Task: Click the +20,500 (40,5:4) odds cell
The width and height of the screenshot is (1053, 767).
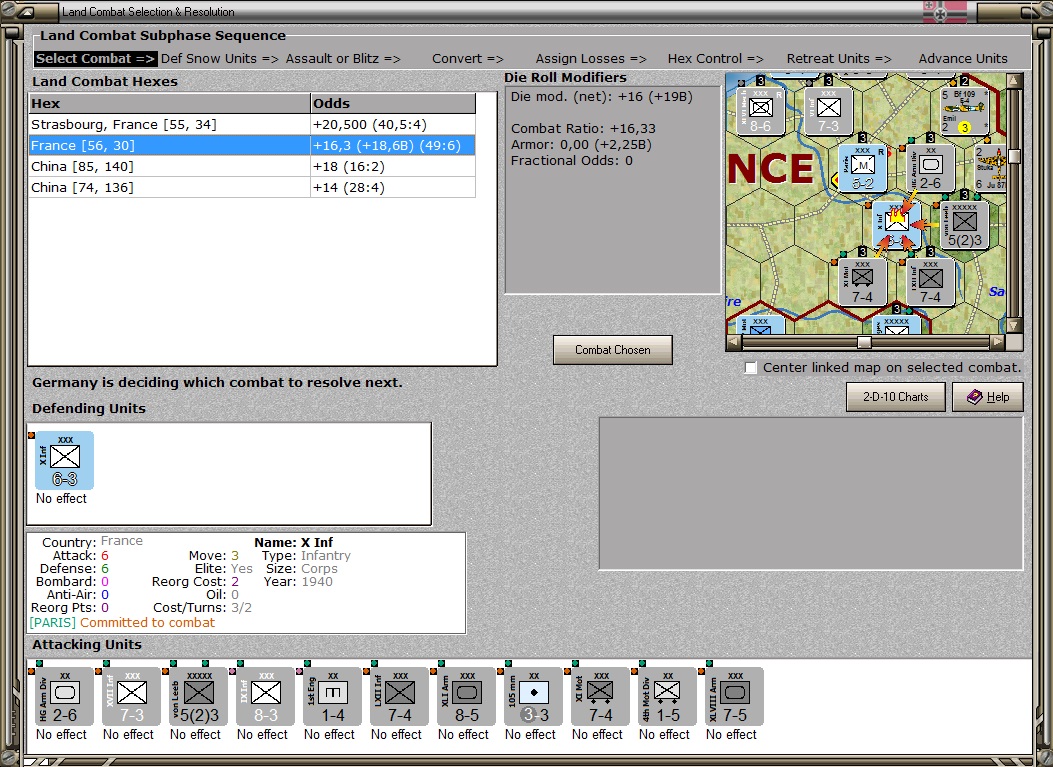Action: pos(393,124)
